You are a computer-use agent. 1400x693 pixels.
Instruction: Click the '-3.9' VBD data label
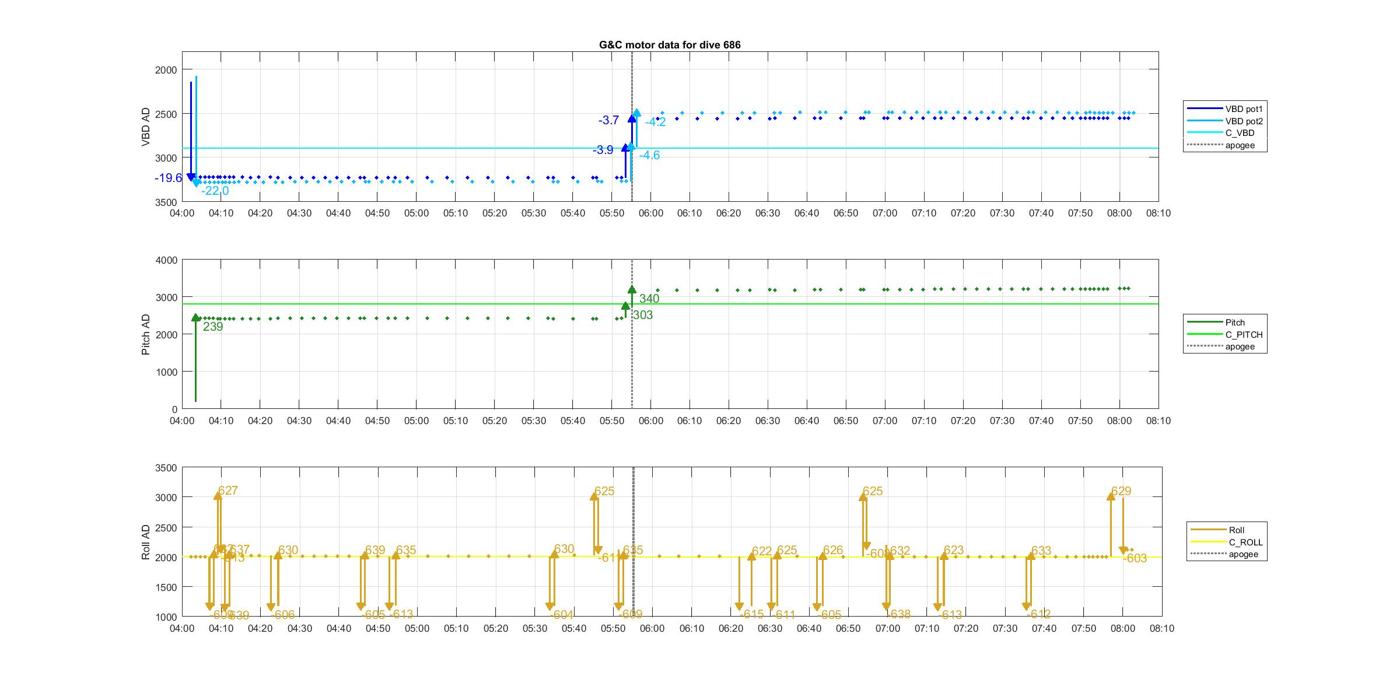[x=603, y=150]
